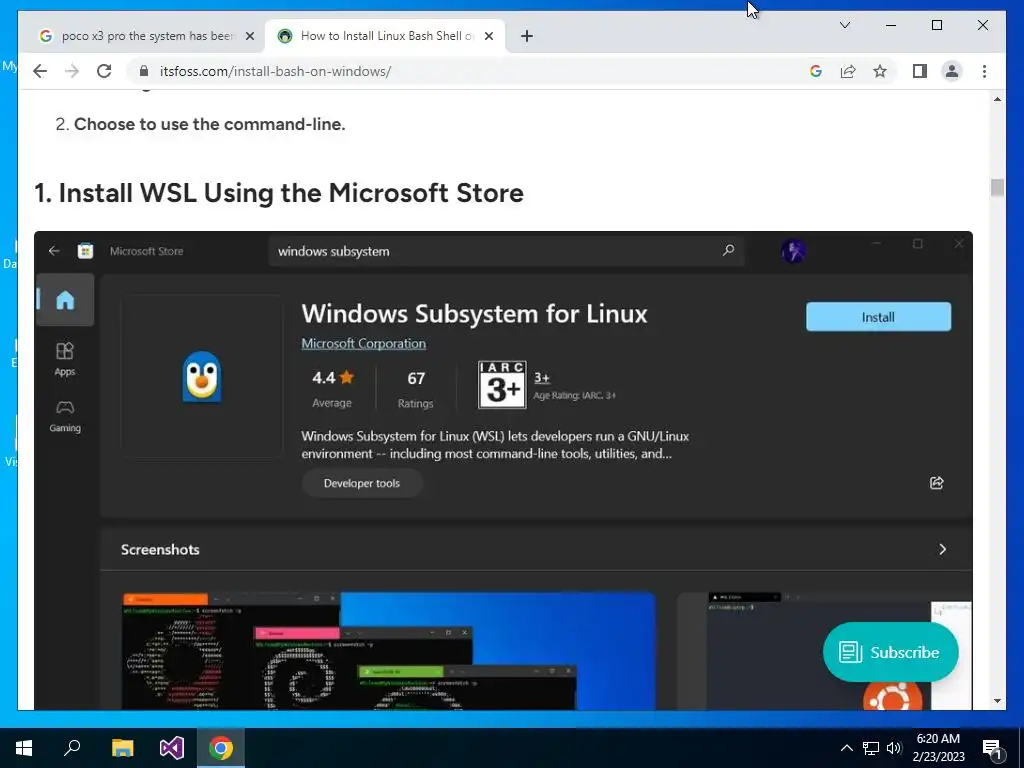Click the forward navigation arrow
Viewport: 1024px width, 768px height.
click(x=72, y=71)
